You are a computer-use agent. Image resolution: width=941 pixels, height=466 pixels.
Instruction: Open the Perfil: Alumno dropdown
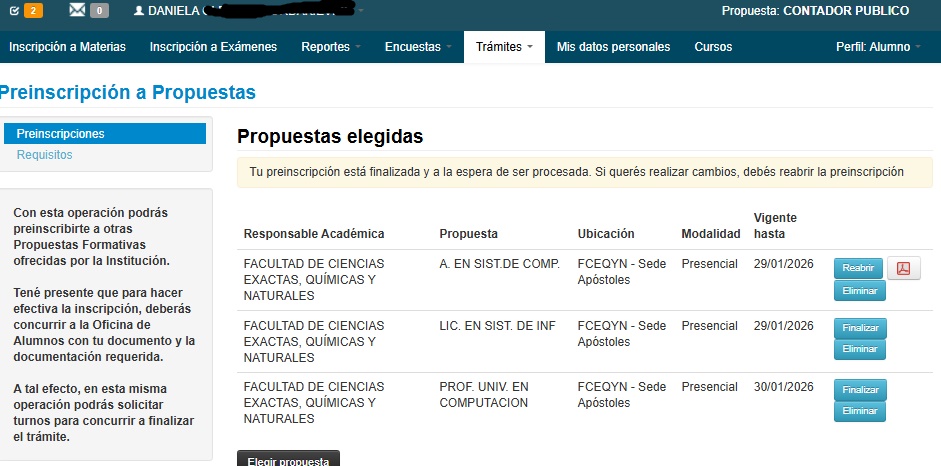click(878, 47)
